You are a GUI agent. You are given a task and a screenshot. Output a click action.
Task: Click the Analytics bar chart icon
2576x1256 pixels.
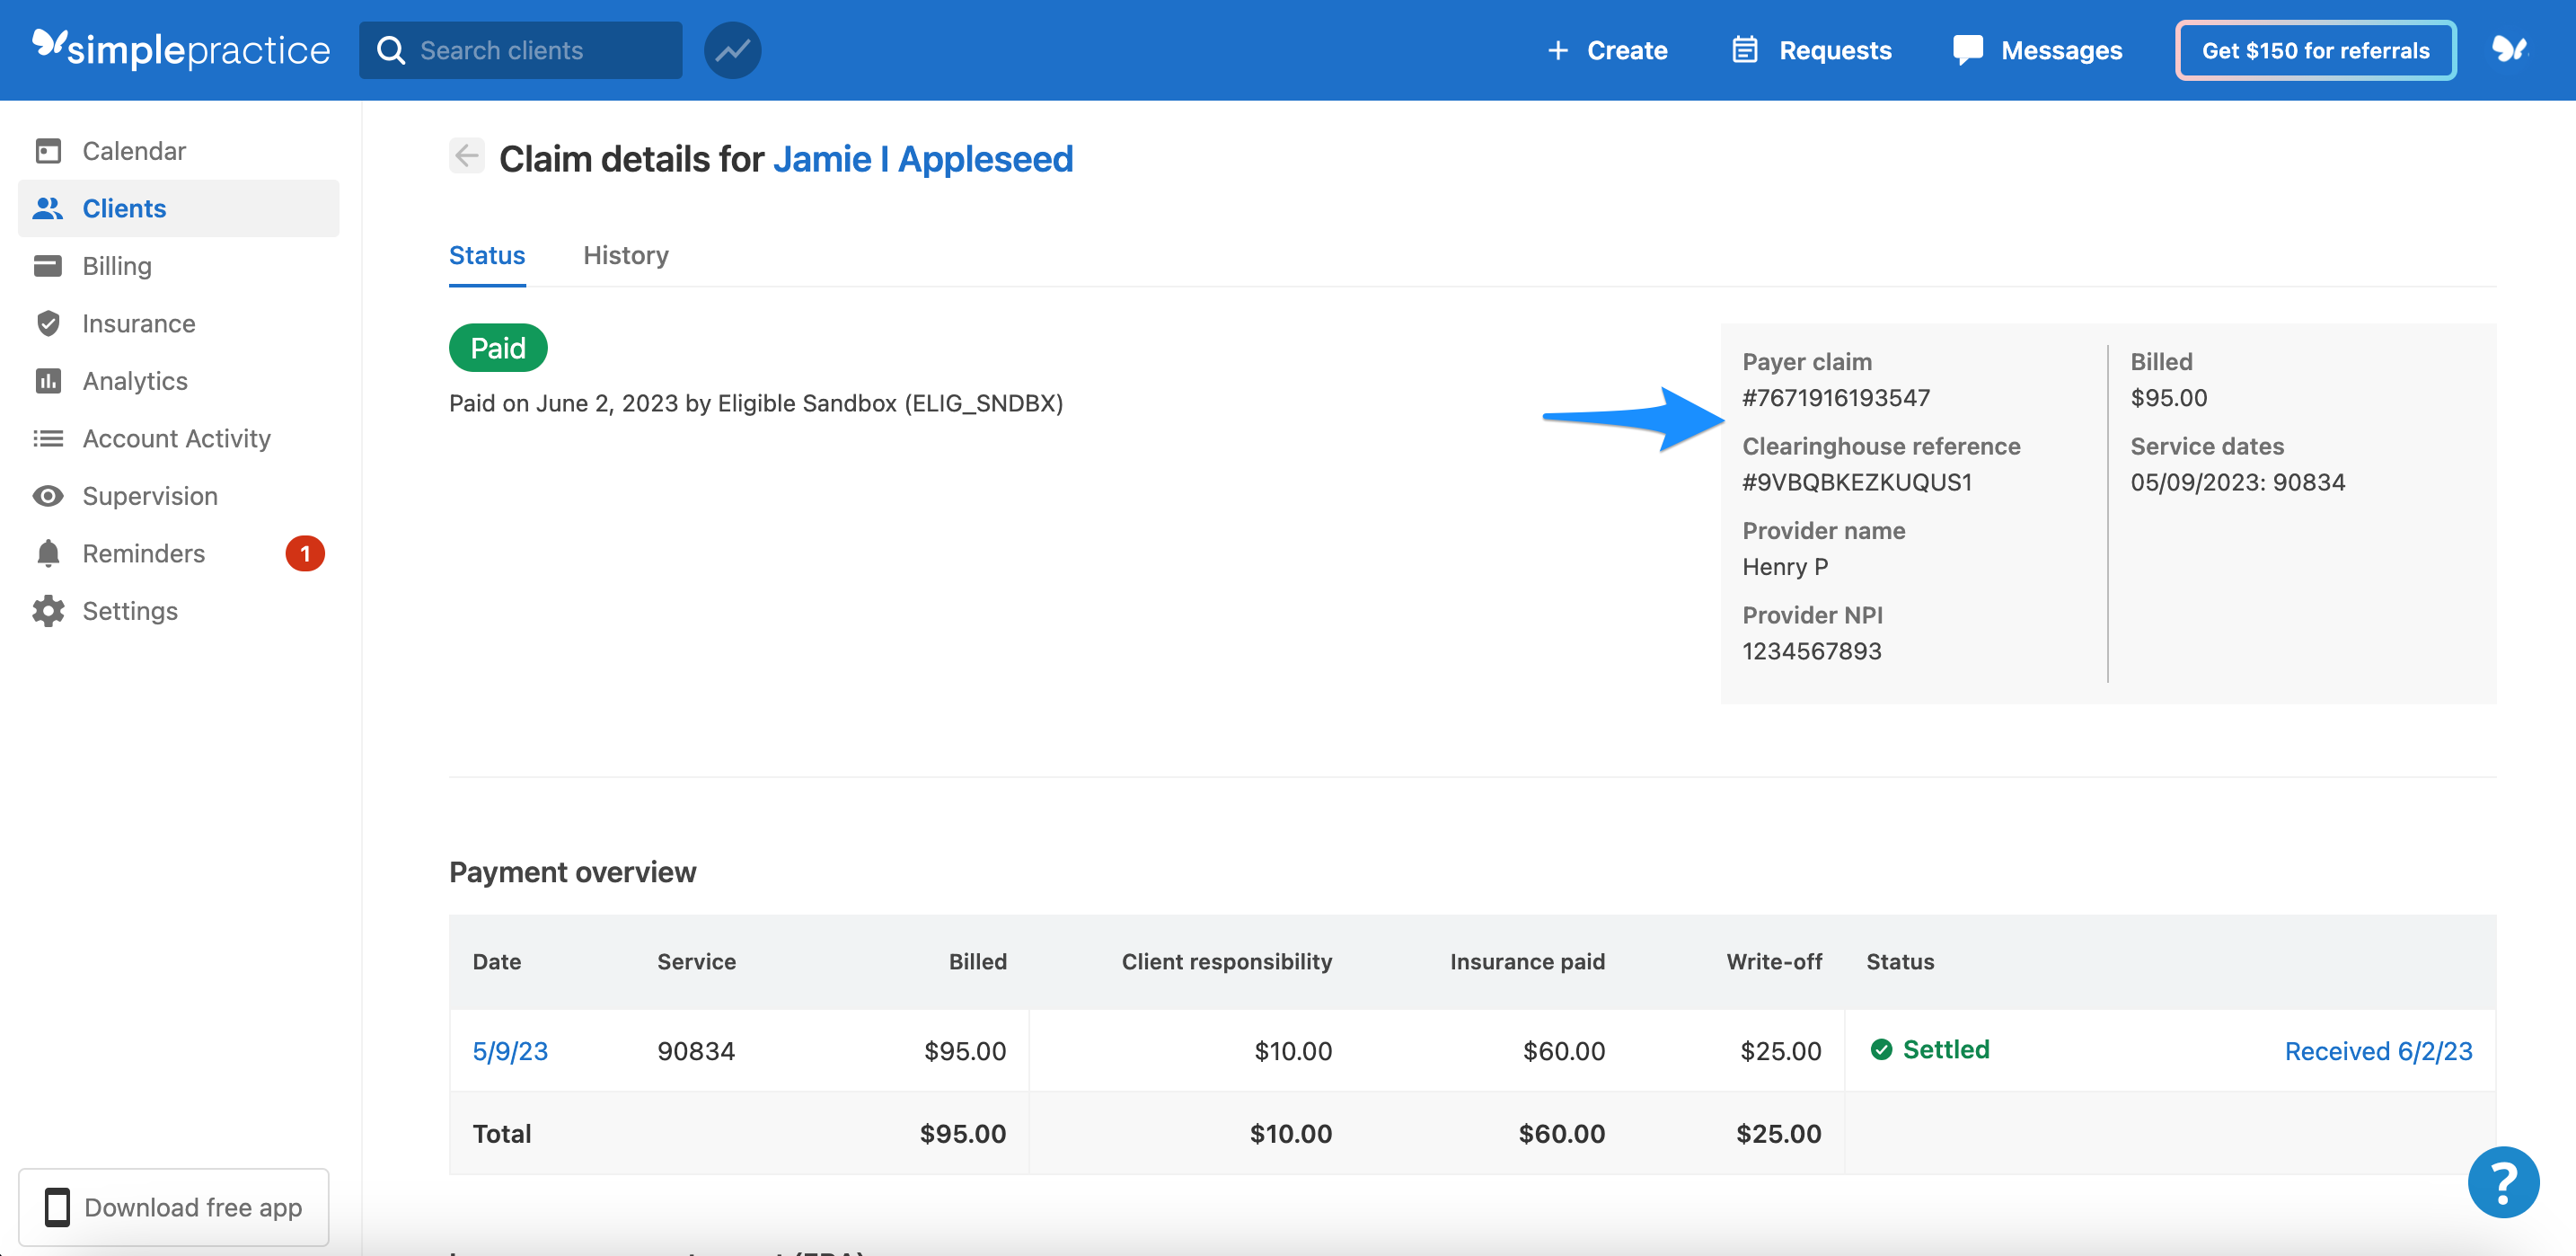[48, 381]
